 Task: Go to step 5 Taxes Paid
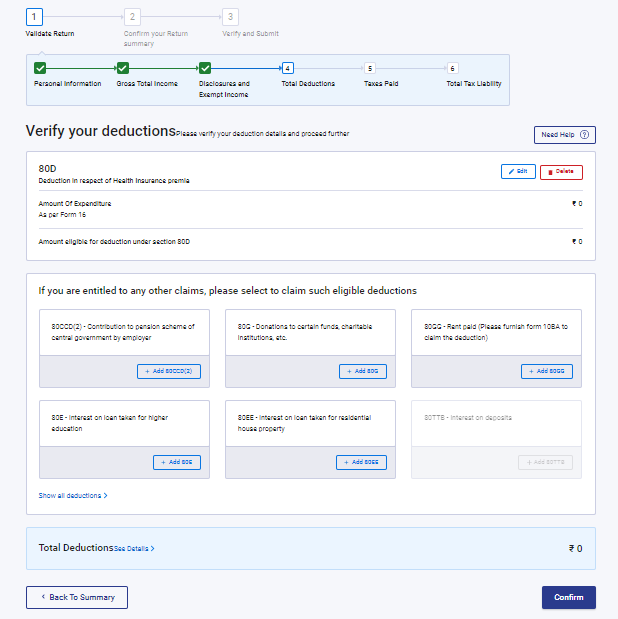pos(370,68)
